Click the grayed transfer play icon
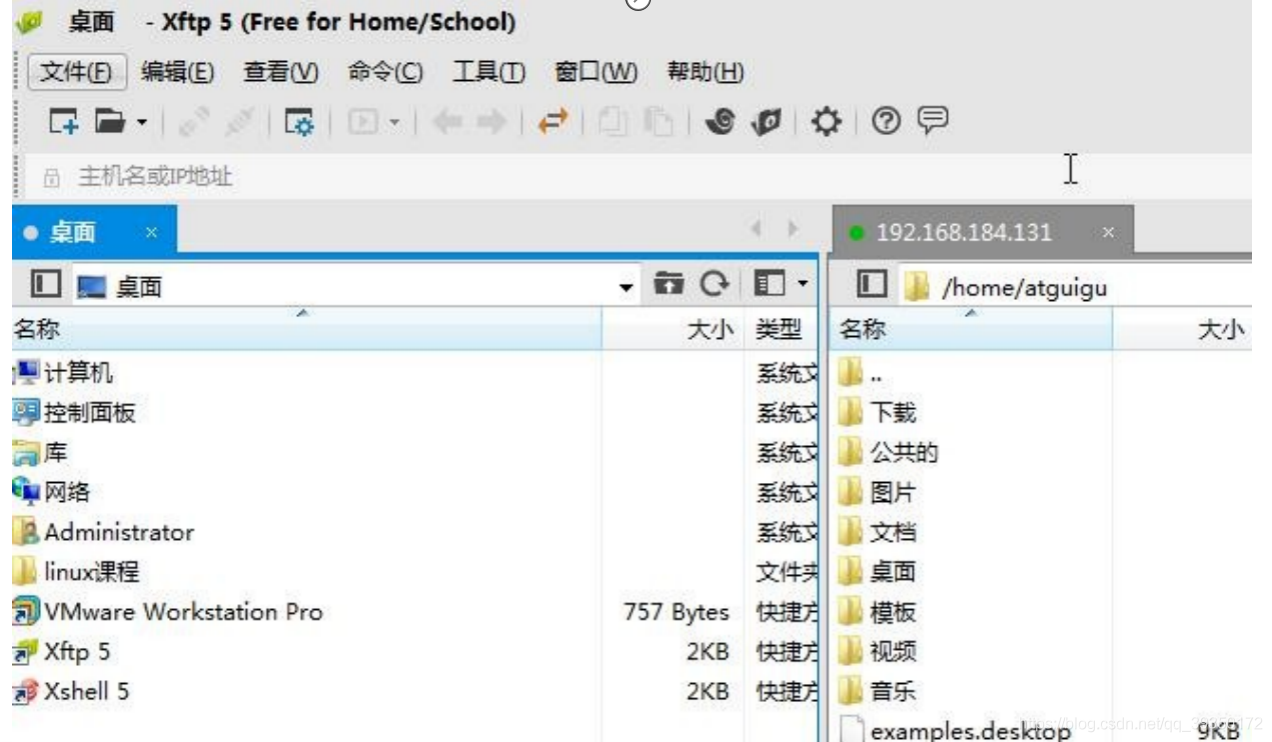 pyautogui.click(x=363, y=122)
